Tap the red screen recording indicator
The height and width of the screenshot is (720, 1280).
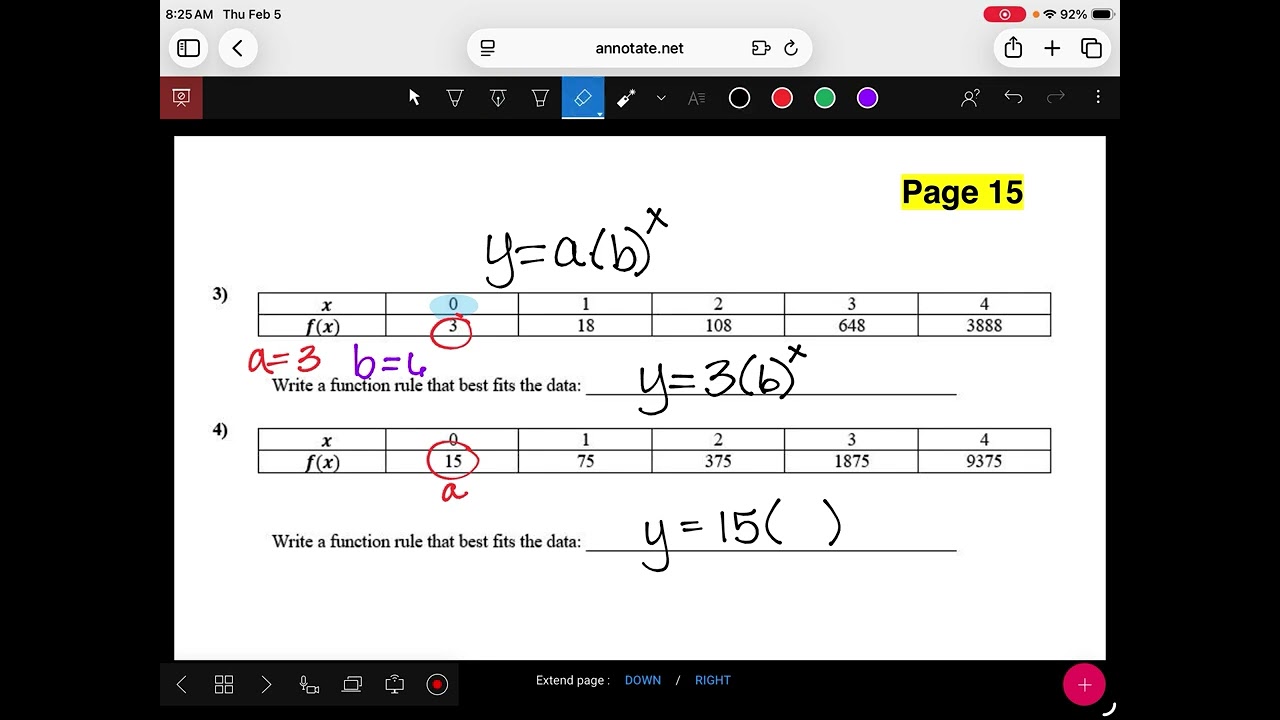tap(1005, 15)
